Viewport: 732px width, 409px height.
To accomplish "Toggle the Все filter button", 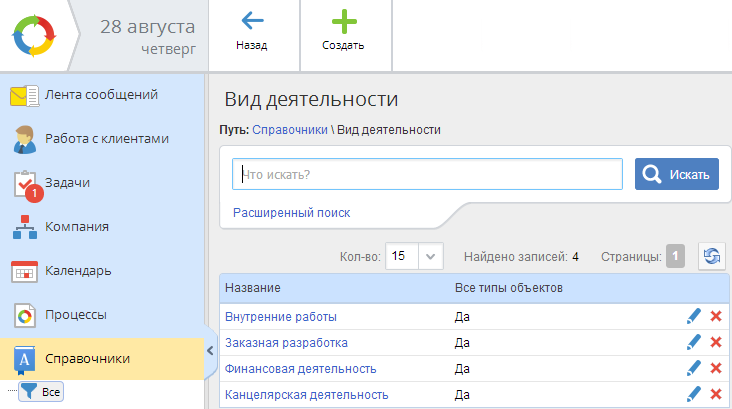I will [x=41, y=393].
